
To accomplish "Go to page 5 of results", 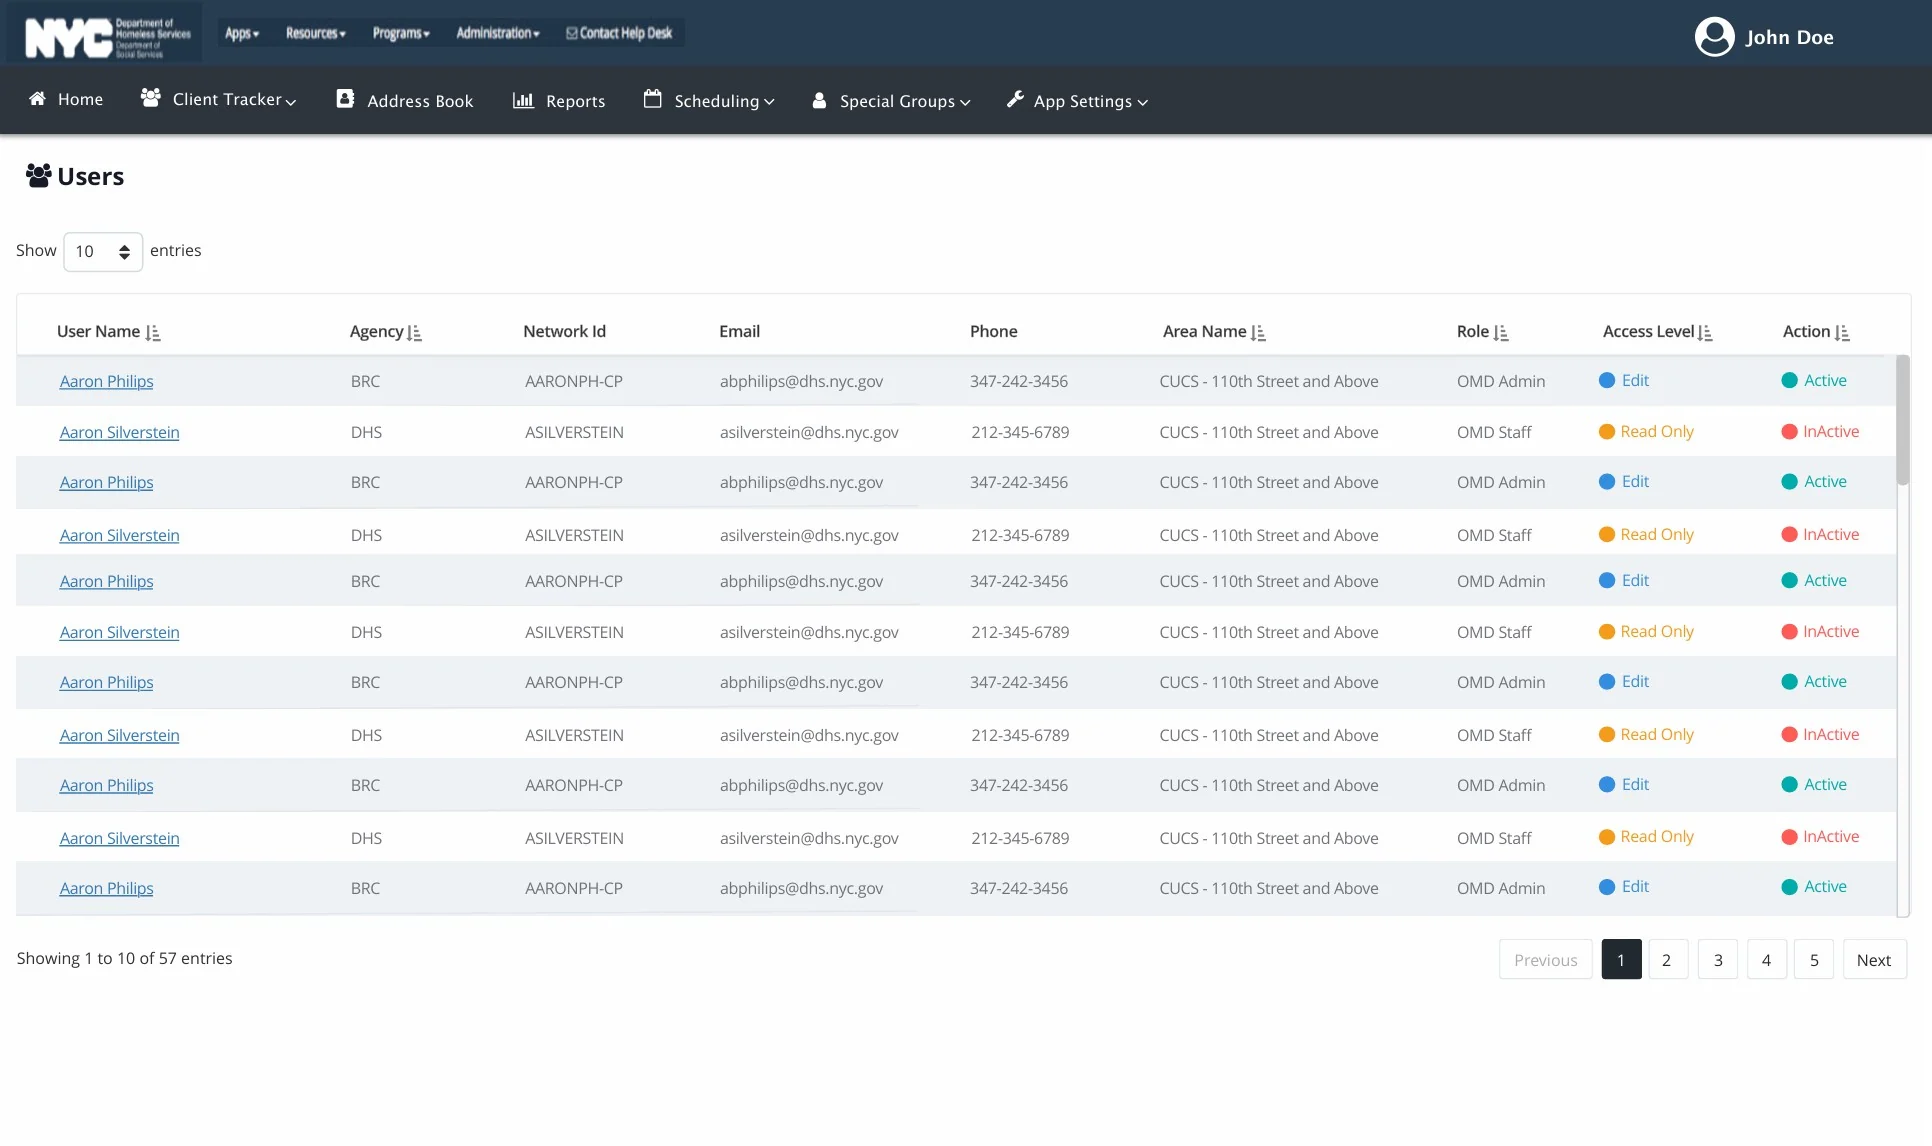I will 1814,960.
